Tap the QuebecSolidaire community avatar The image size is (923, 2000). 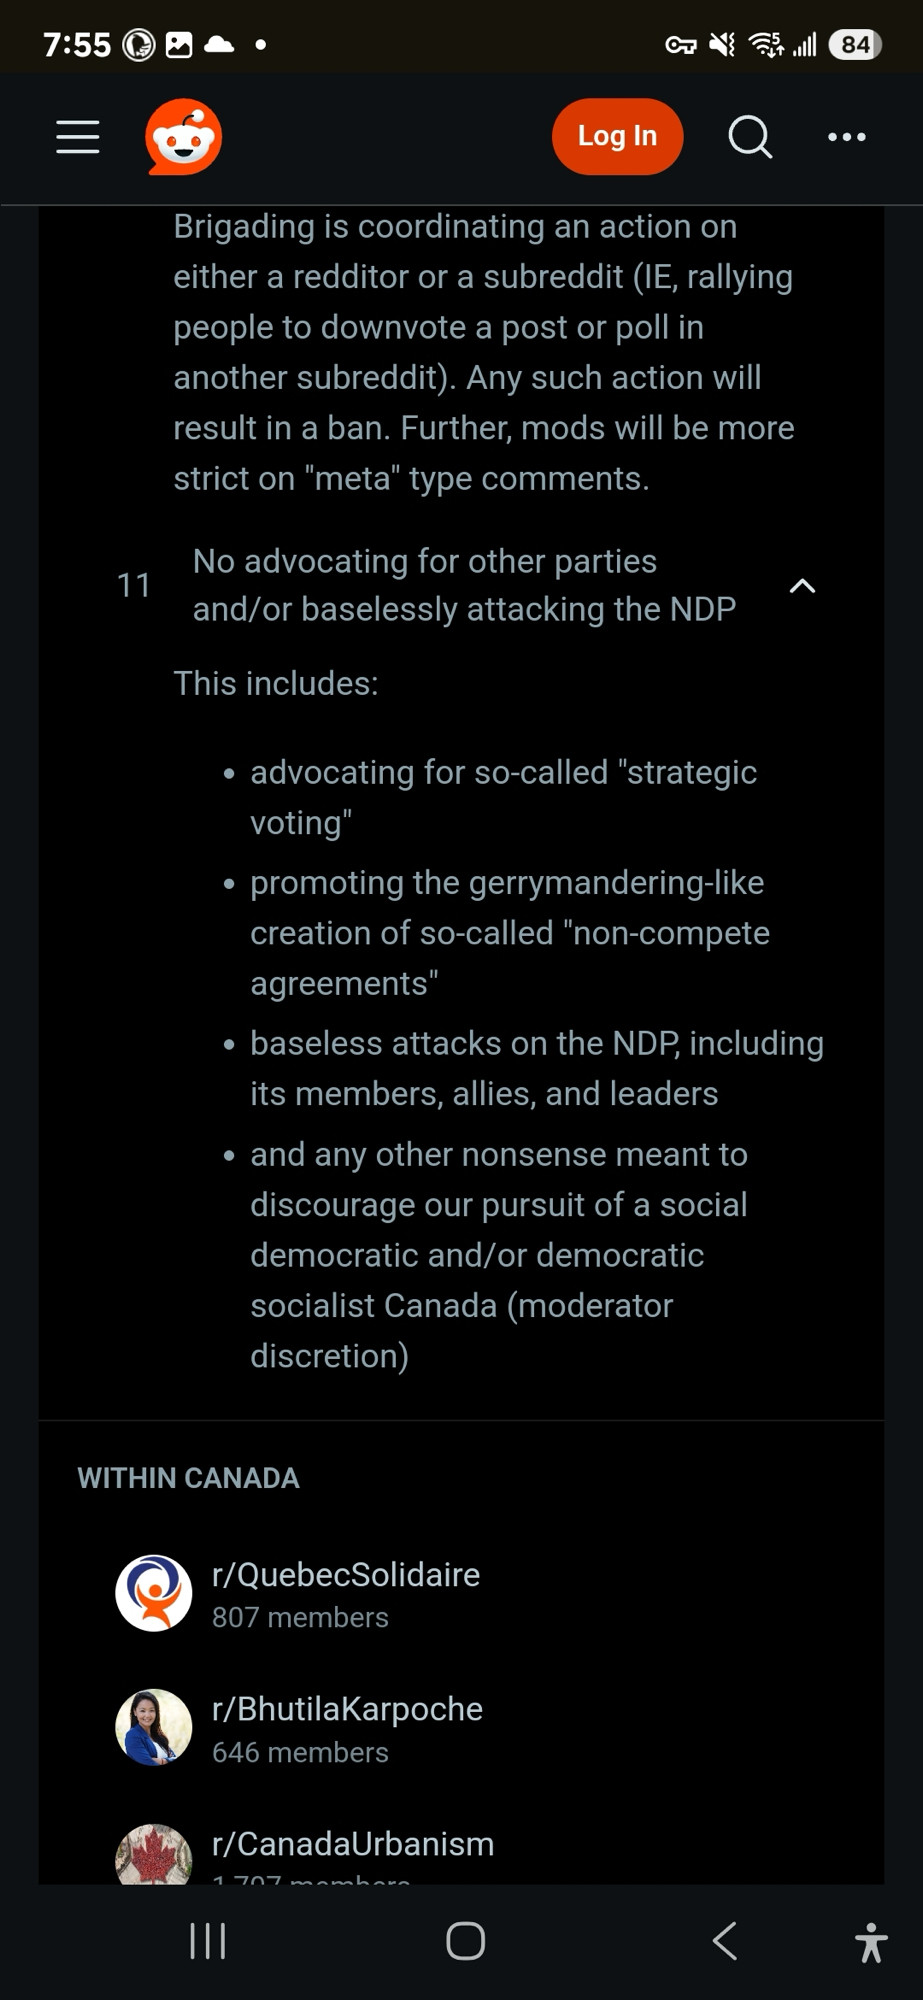point(154,1593)
